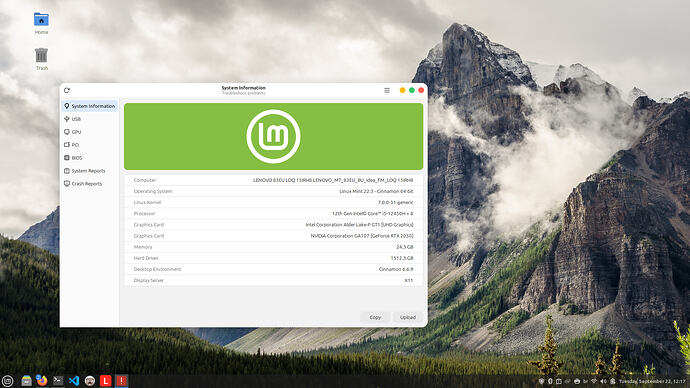Open the printer tray icon
The height and width of the screenshot is (388, 690).
[x=577, y=381]
